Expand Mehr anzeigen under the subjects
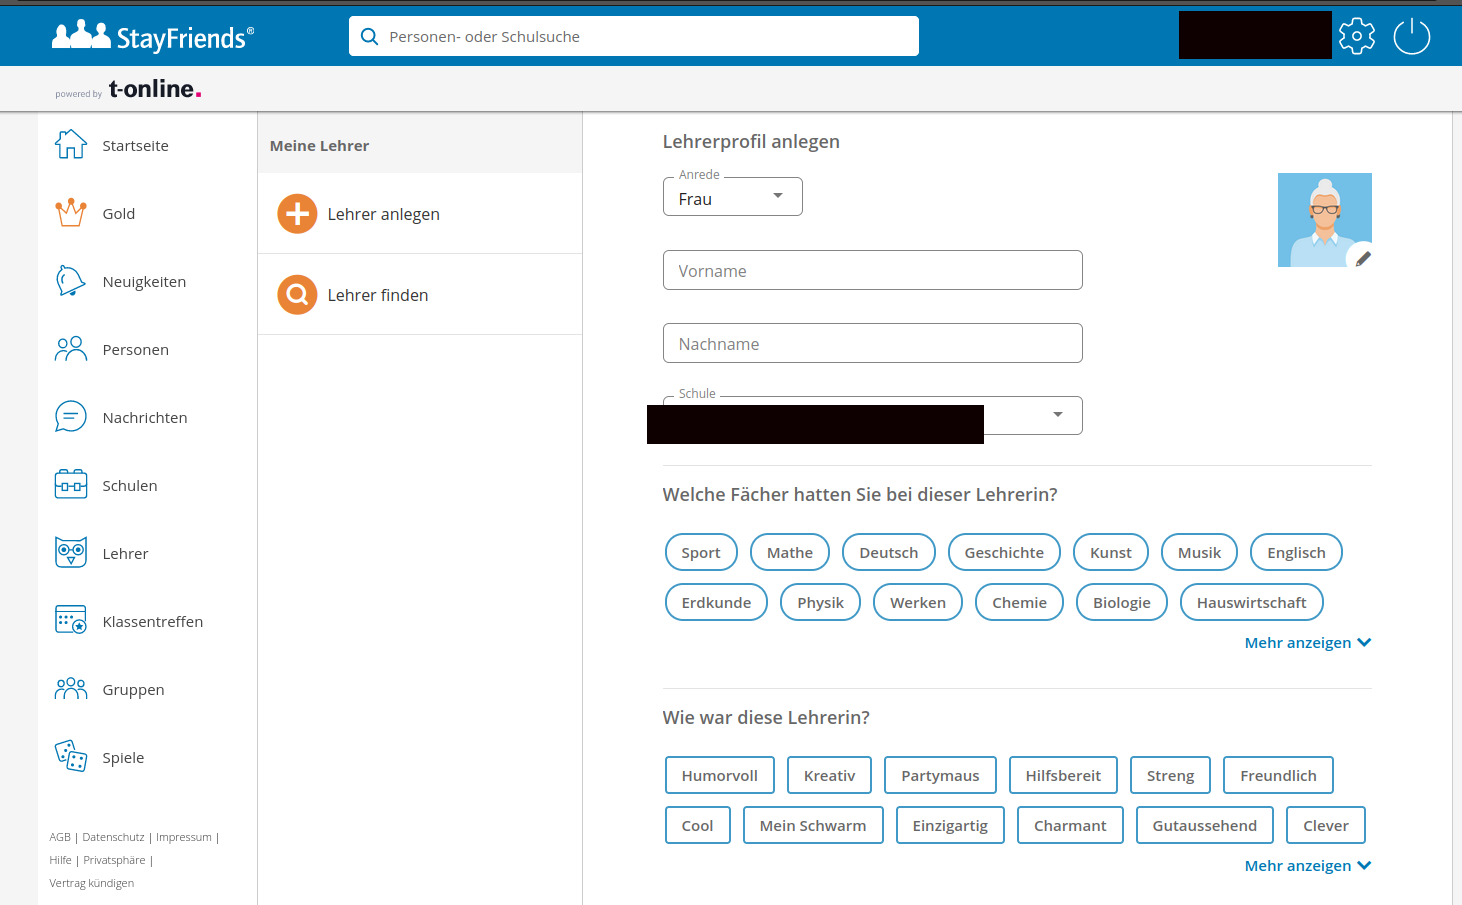Viewport: 1462px width, 905px height. coord(1307,643)
